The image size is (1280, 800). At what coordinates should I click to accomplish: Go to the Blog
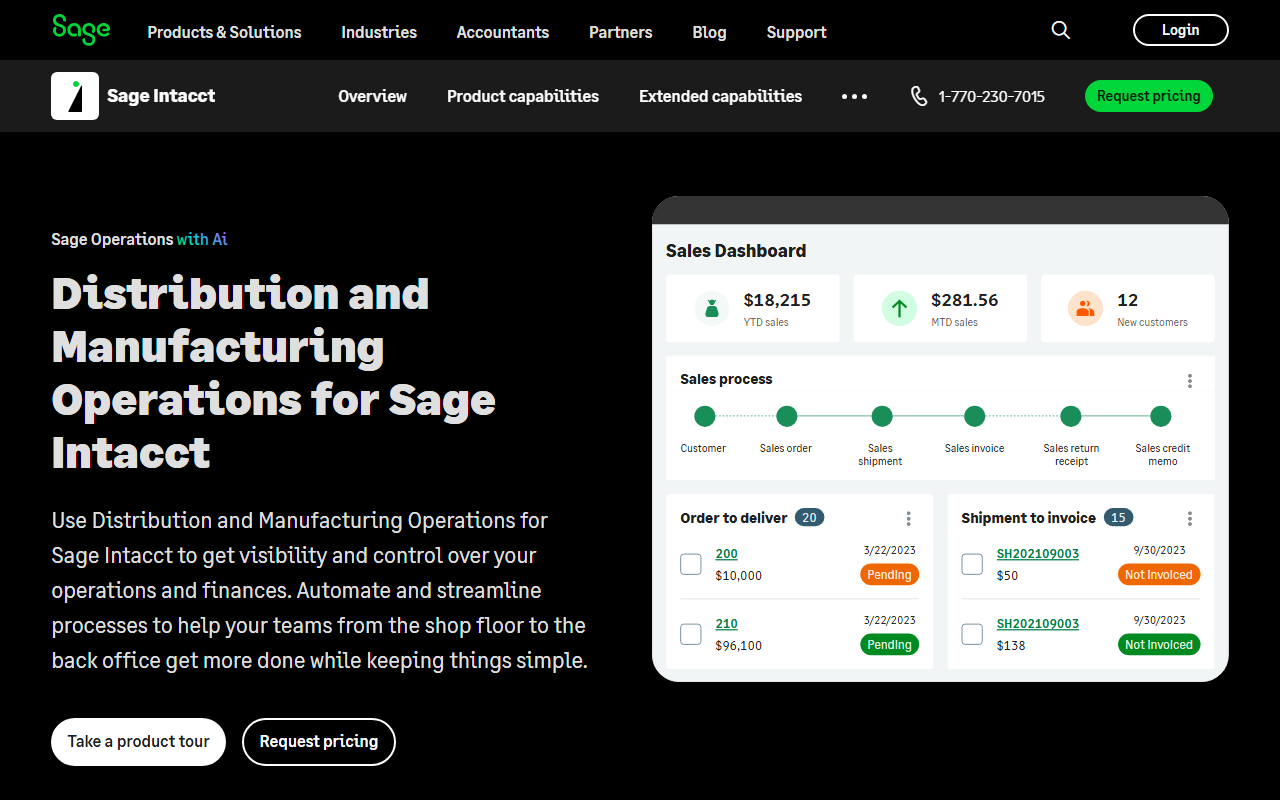[709, 32]
